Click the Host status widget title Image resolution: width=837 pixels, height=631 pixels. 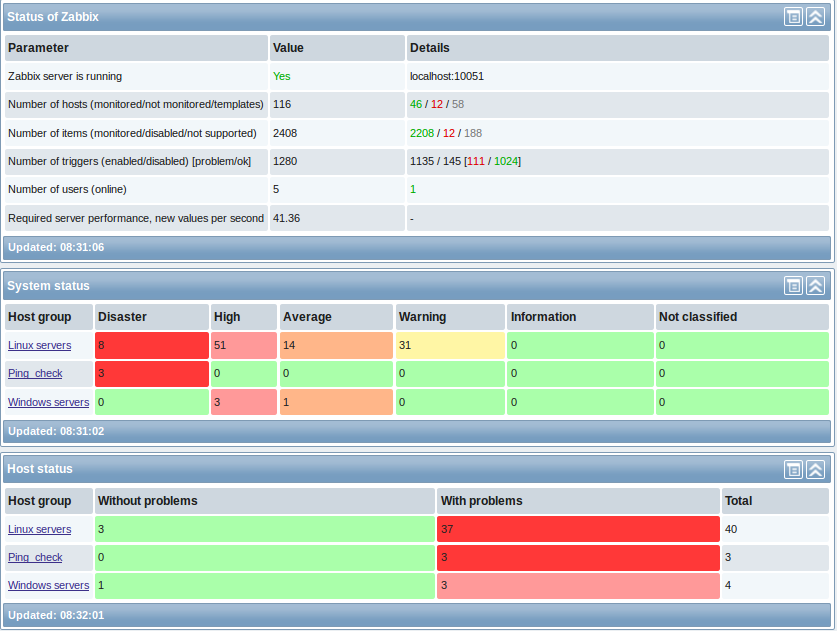tap(40, 469)
